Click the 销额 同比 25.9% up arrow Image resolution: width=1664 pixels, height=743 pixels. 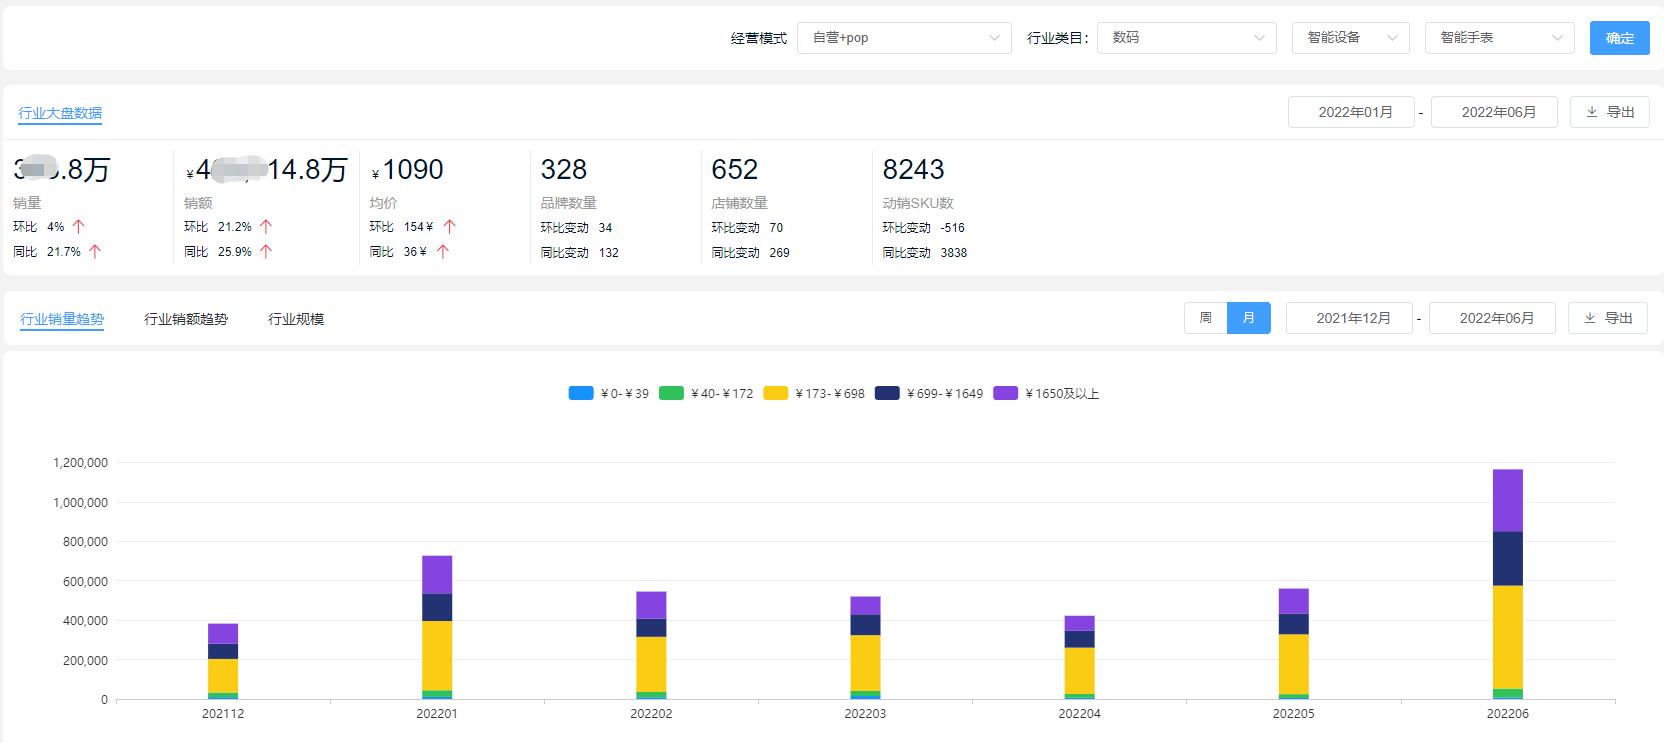266,252
